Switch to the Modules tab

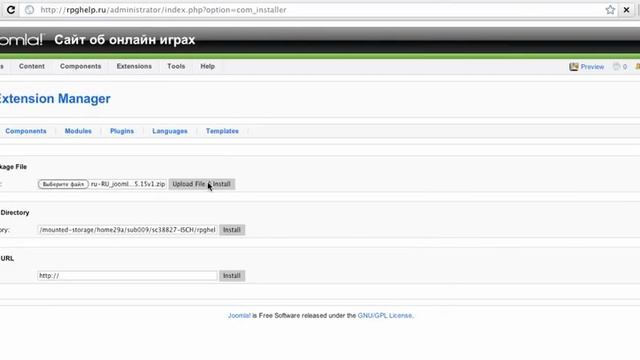click(78, 131)
